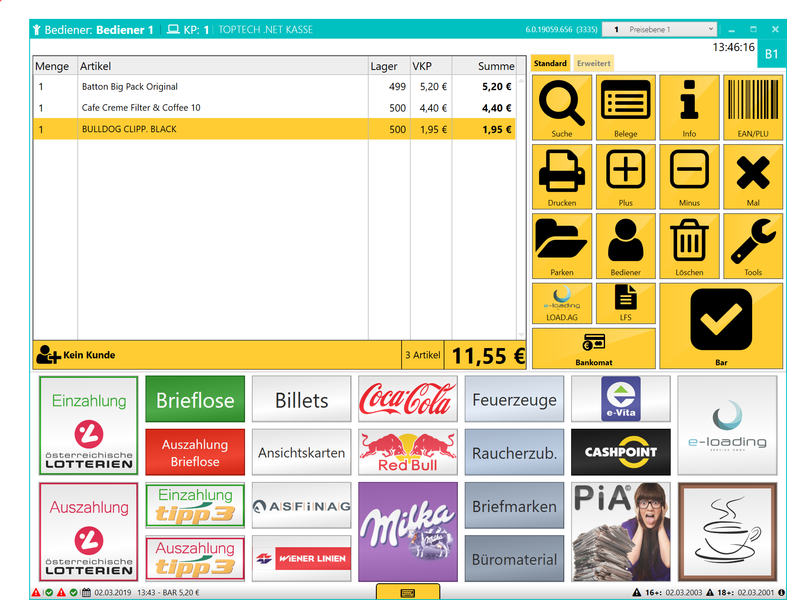Open the Suche search function

tap(562, 107)
